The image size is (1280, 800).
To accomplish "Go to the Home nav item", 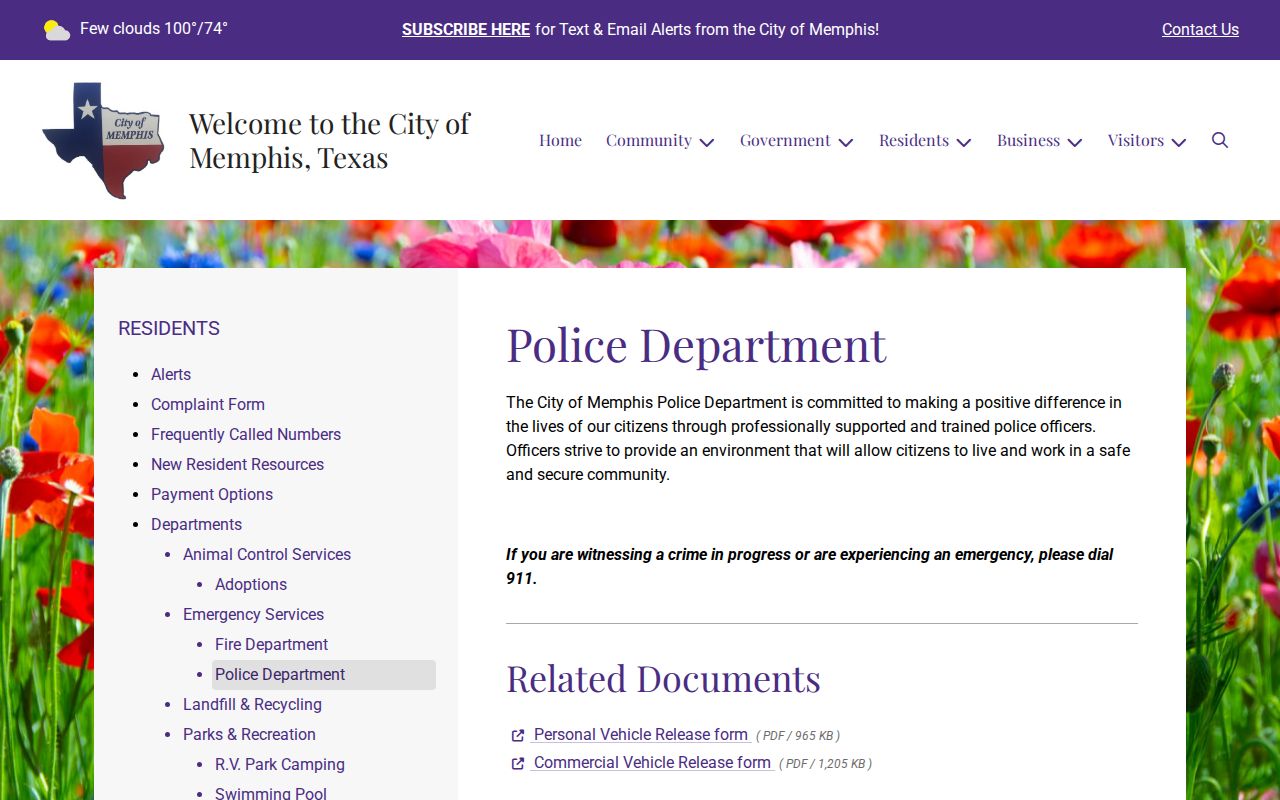I will coord(560,140).
